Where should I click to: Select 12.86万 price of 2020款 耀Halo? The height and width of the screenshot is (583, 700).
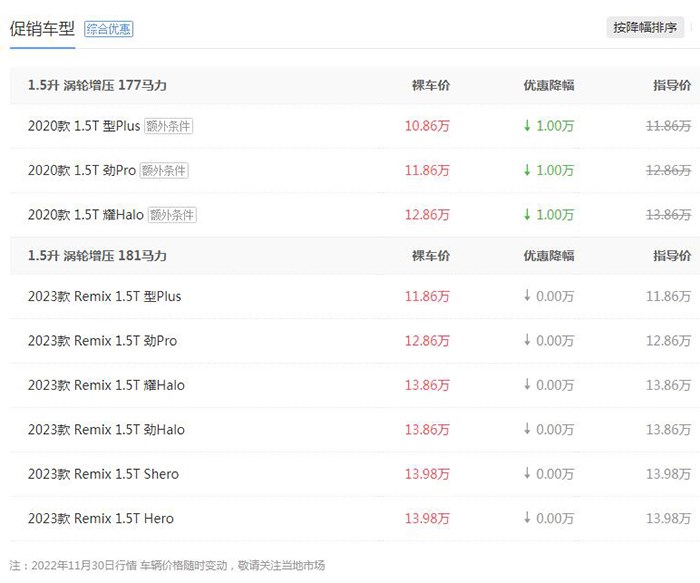point(427,215)
